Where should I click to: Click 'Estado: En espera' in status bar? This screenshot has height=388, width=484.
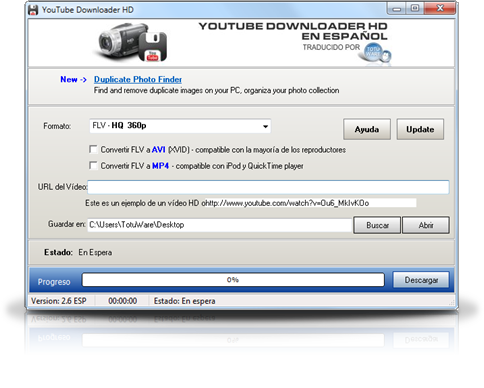click(184, 301)
